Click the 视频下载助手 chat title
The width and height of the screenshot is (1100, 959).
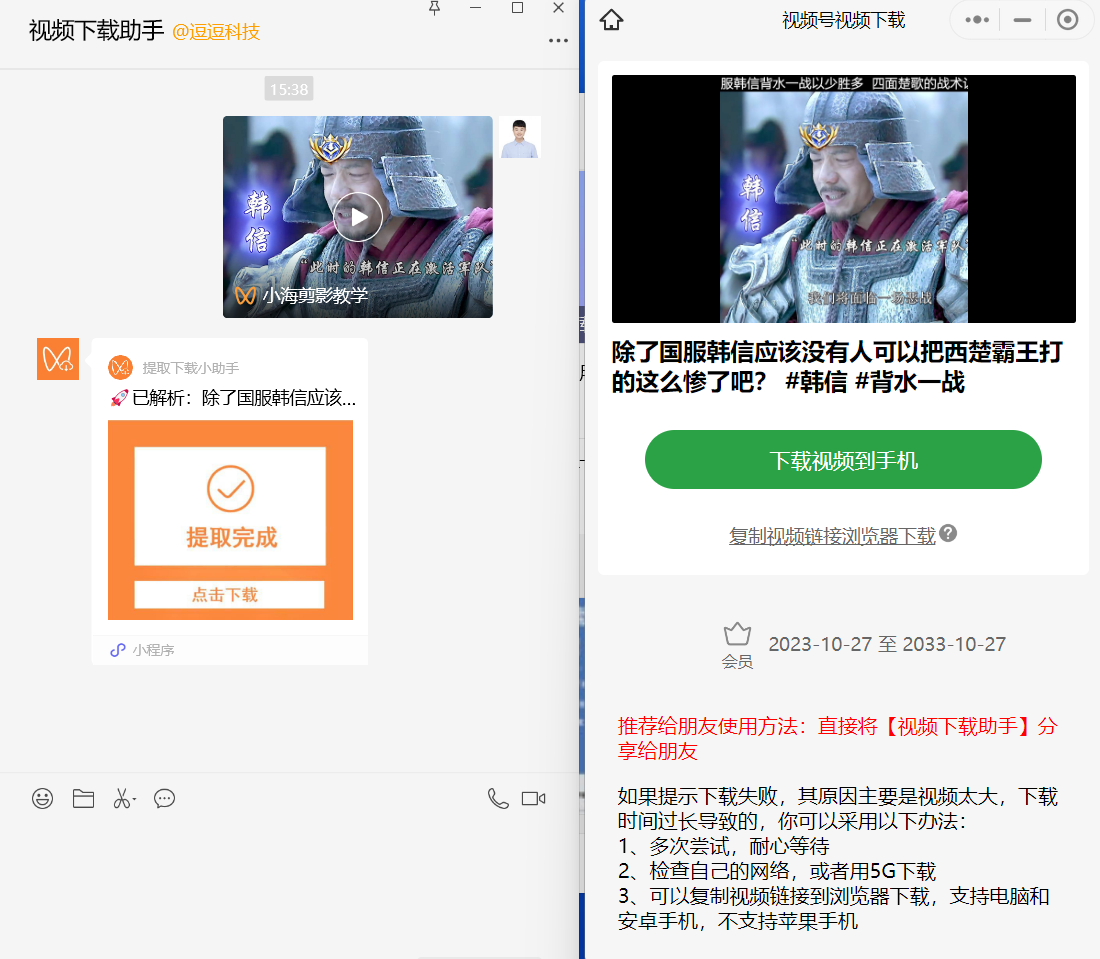96,31
